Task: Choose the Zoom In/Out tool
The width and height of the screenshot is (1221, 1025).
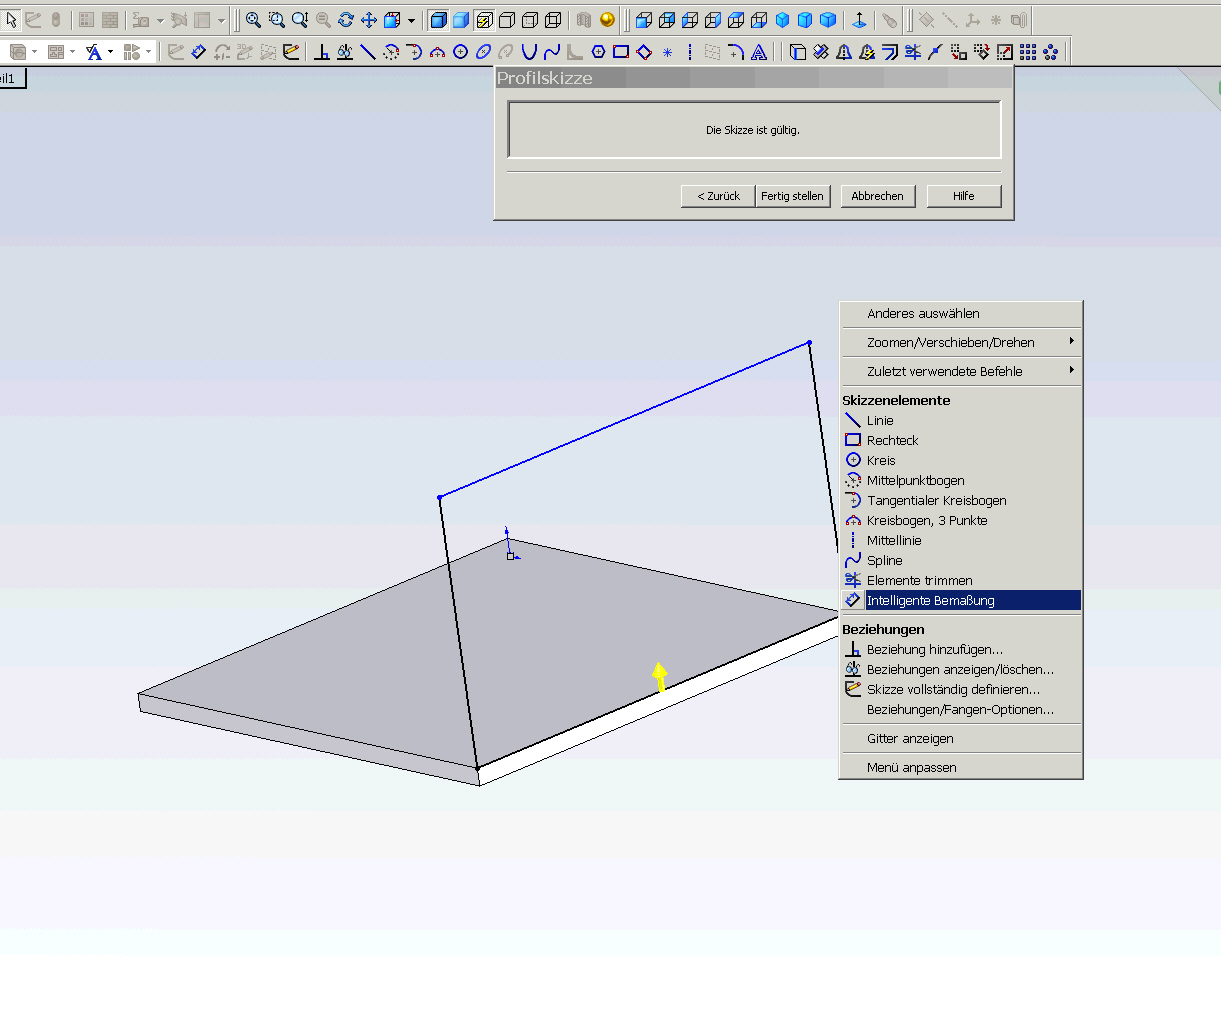Action: coord(299,20)
